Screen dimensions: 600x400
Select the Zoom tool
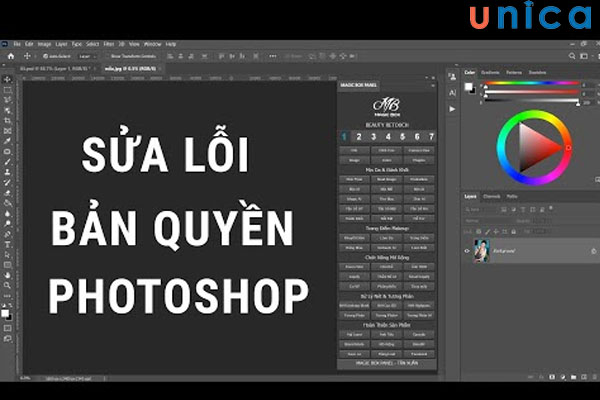(x=7, y=286)
